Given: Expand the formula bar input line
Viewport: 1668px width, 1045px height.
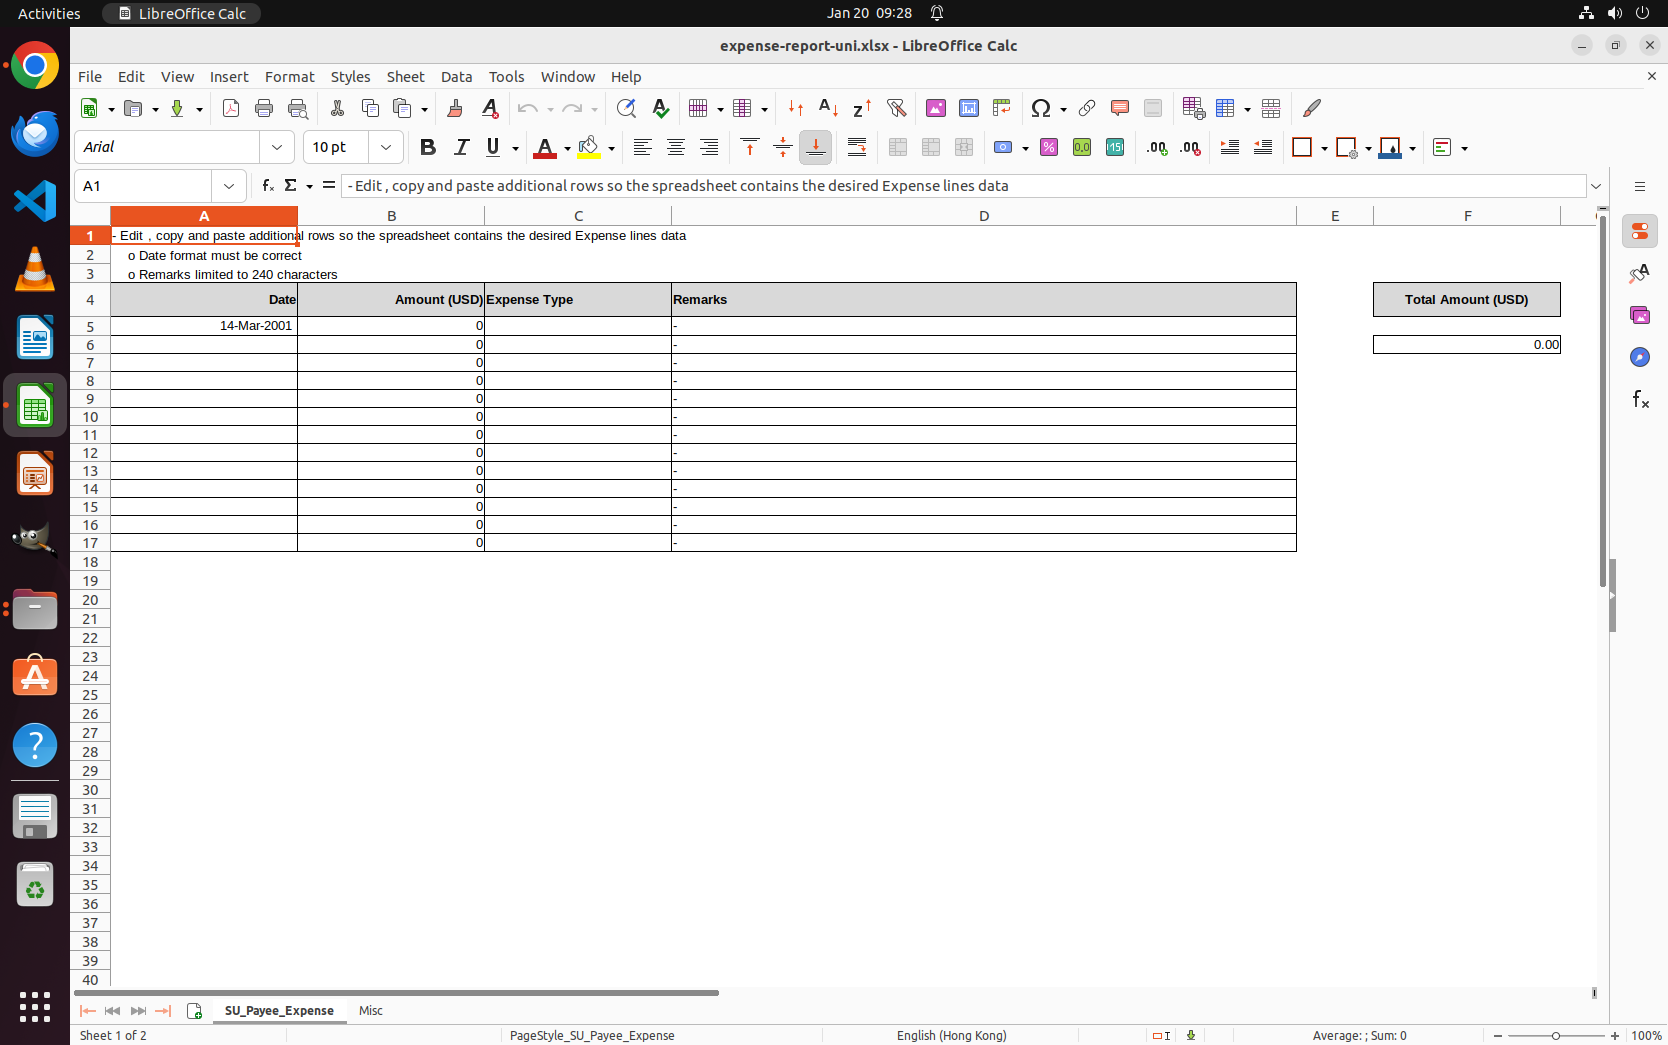Looking at the screenshot, I should [1596, 186].
